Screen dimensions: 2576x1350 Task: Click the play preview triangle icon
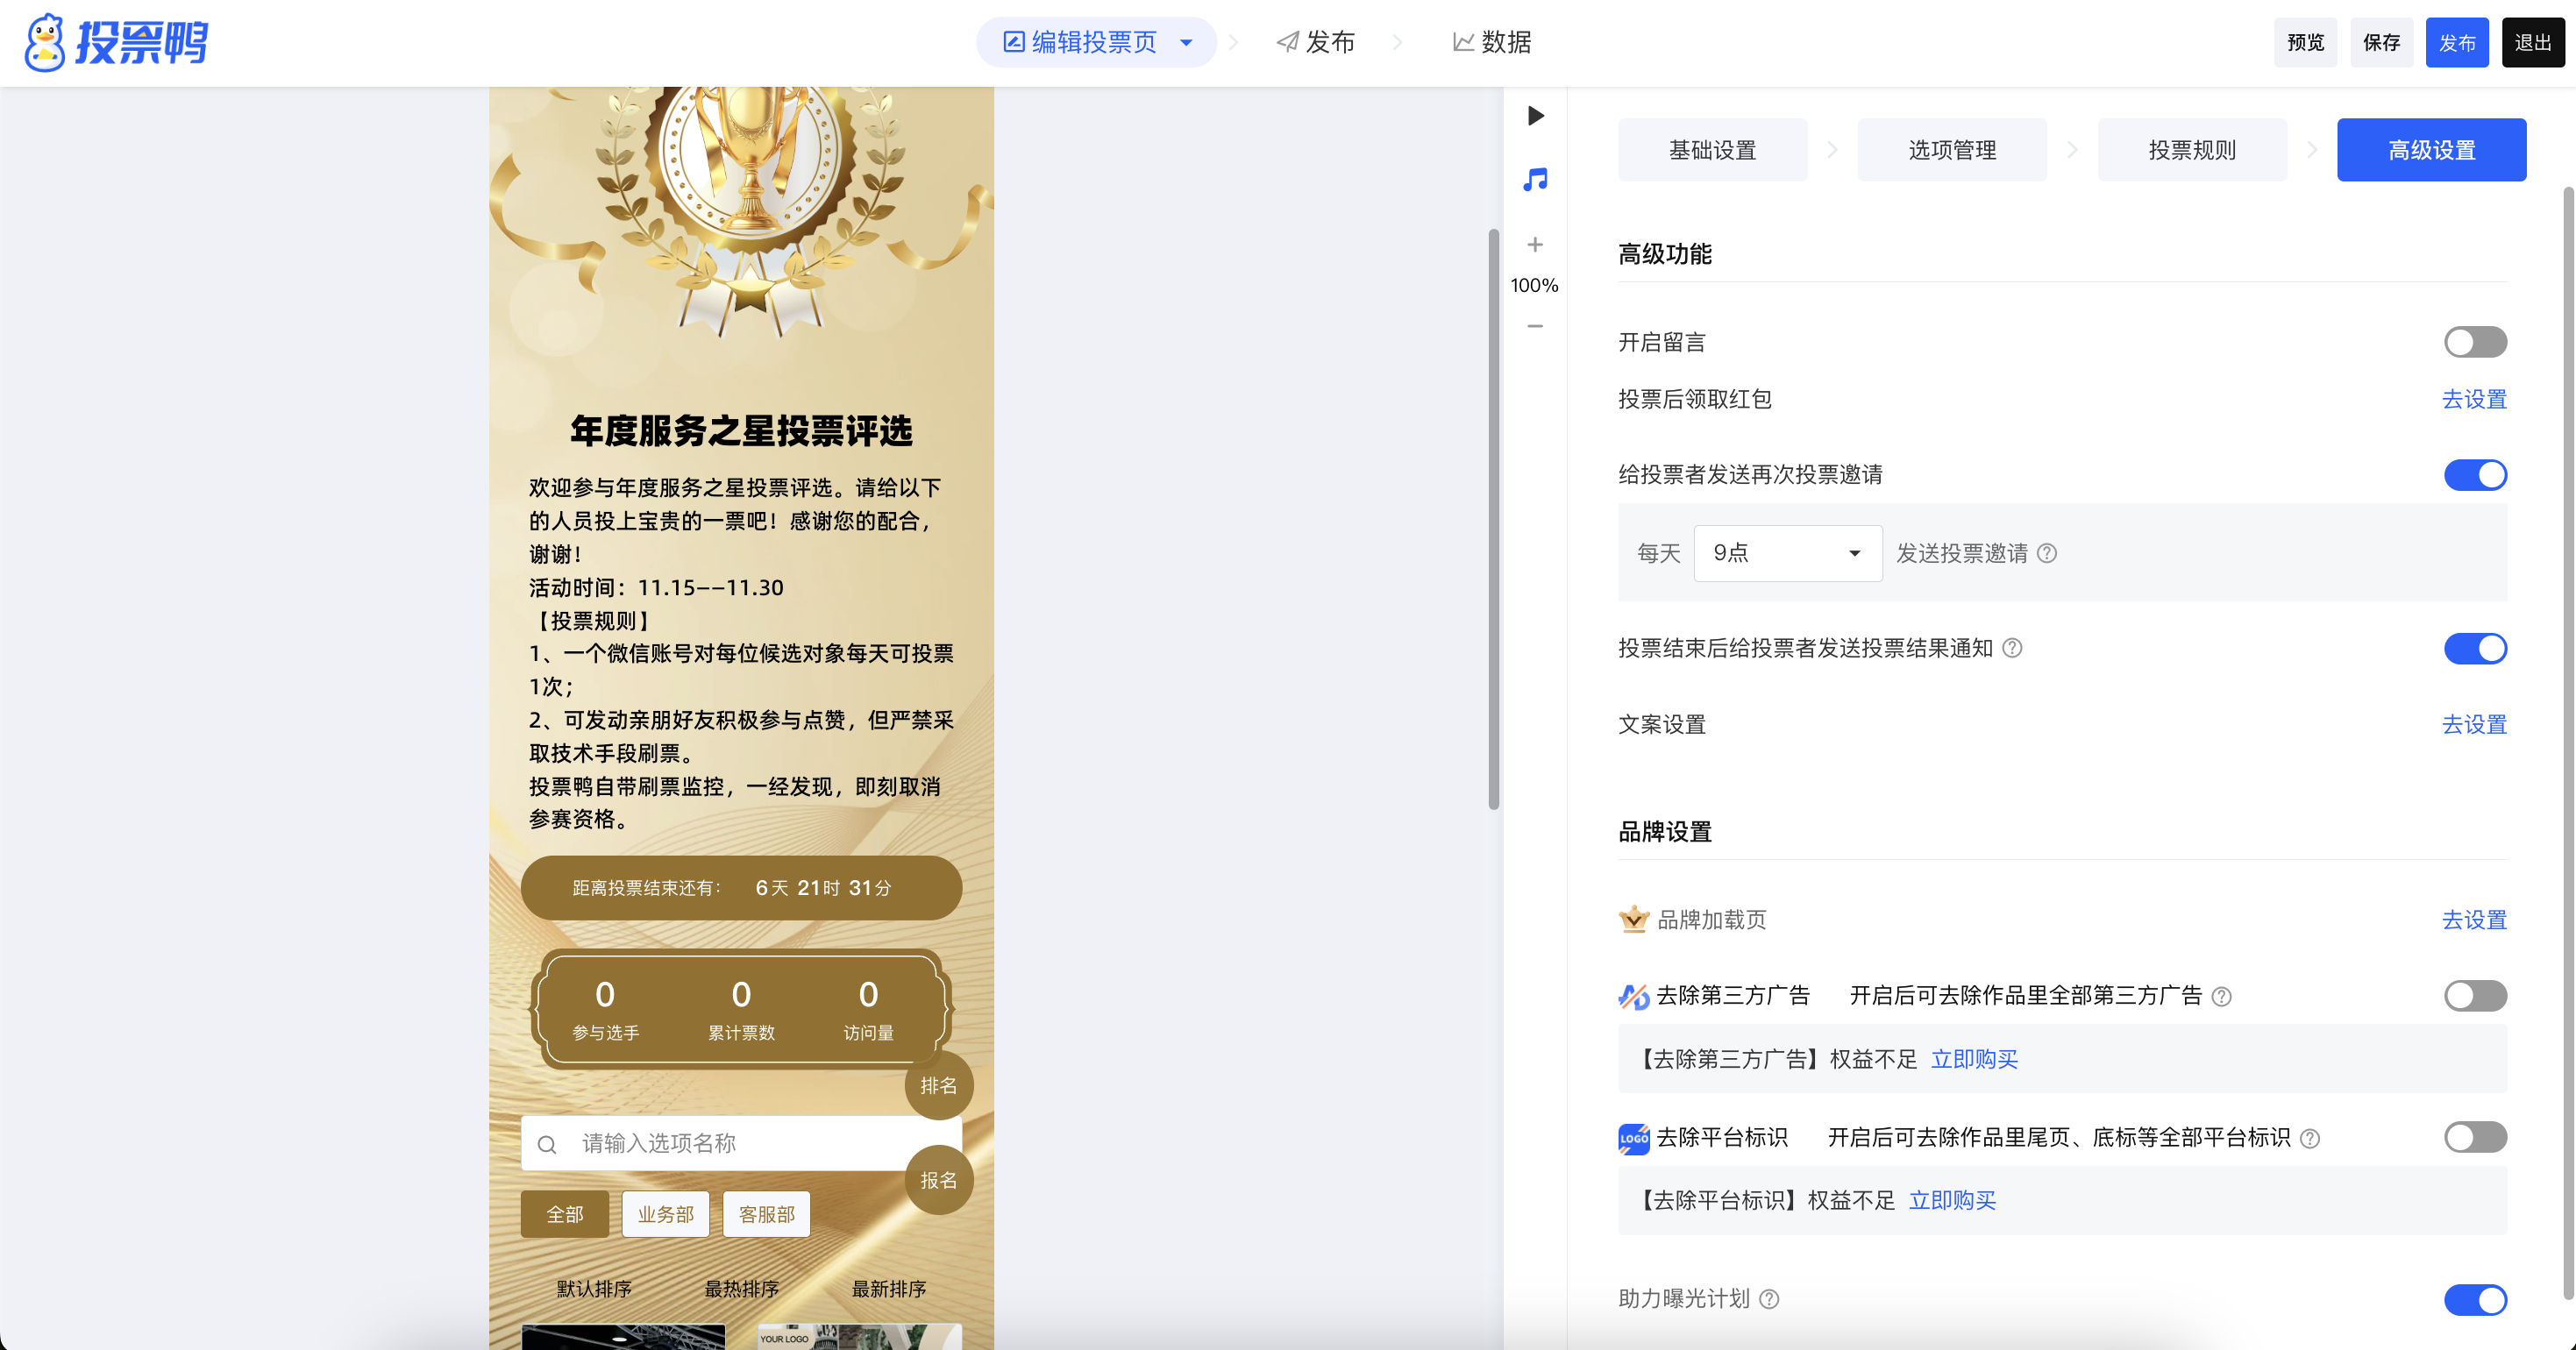tap(1536, 116)
